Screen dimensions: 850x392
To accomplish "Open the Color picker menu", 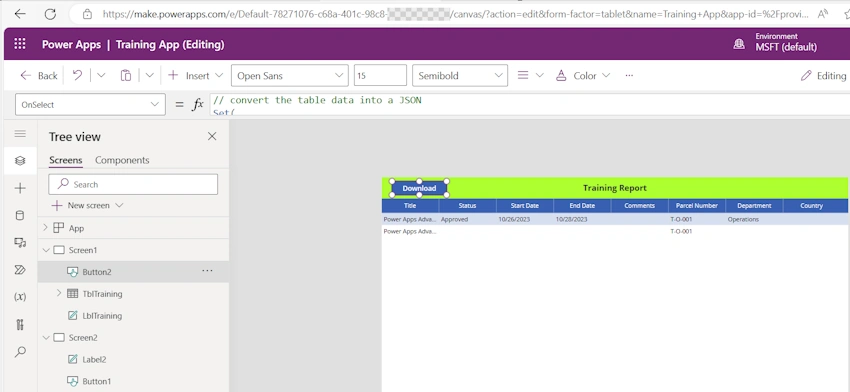I will 583,76.
